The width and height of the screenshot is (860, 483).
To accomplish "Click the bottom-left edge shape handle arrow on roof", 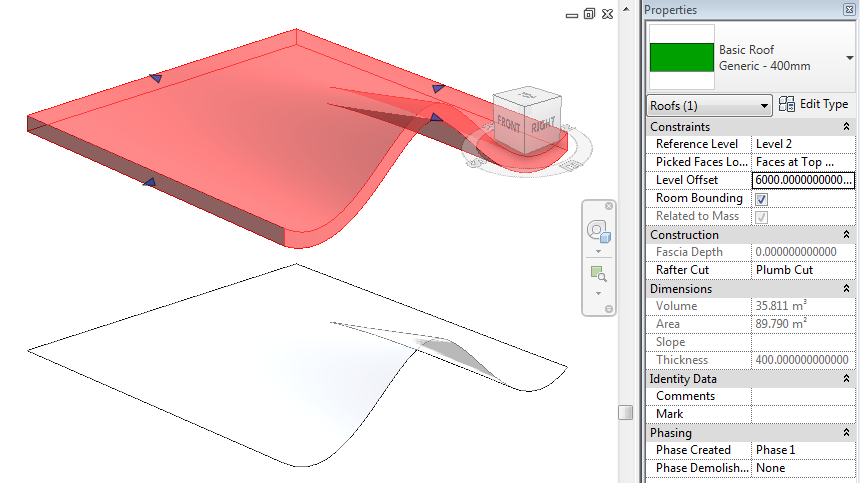I will [x=149, y=181].
